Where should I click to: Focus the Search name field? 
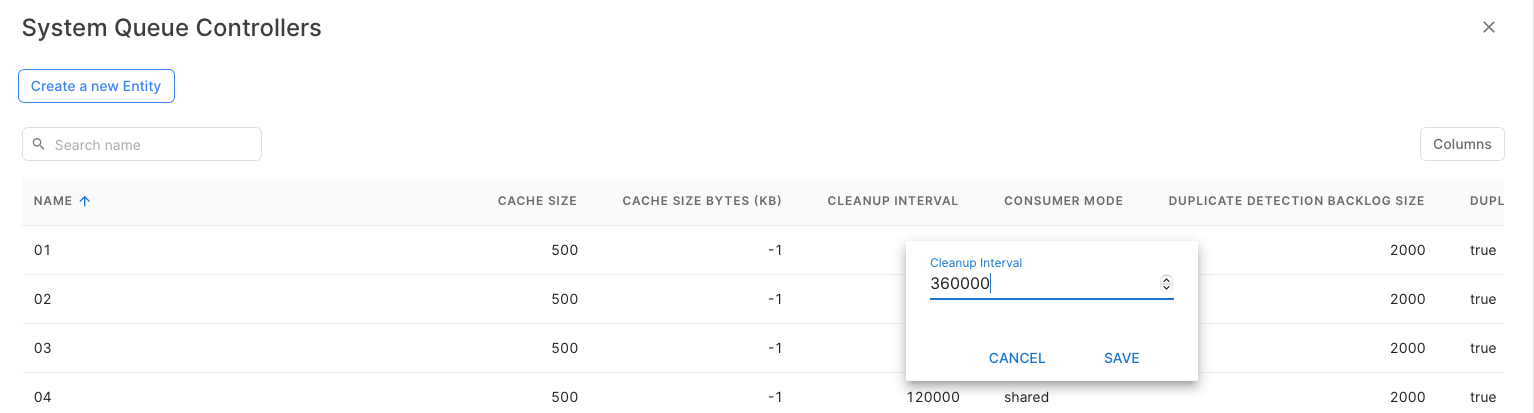click(x=150, y=145)
